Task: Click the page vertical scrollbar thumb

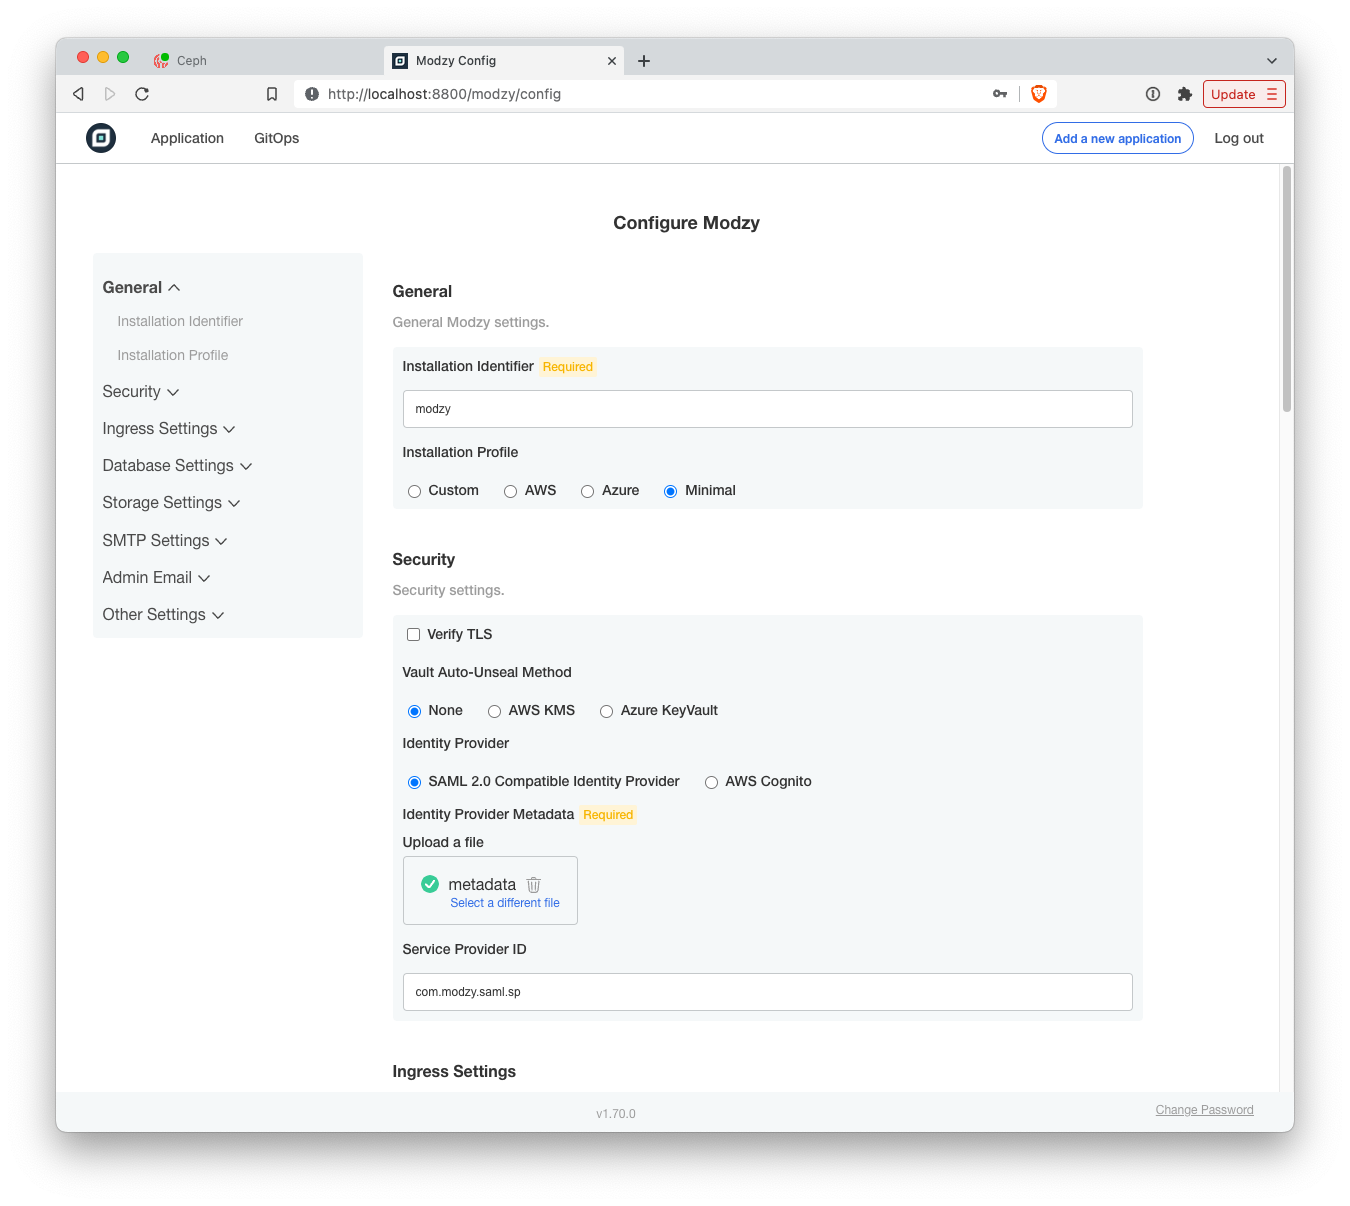Action: tap(1287, 289)
